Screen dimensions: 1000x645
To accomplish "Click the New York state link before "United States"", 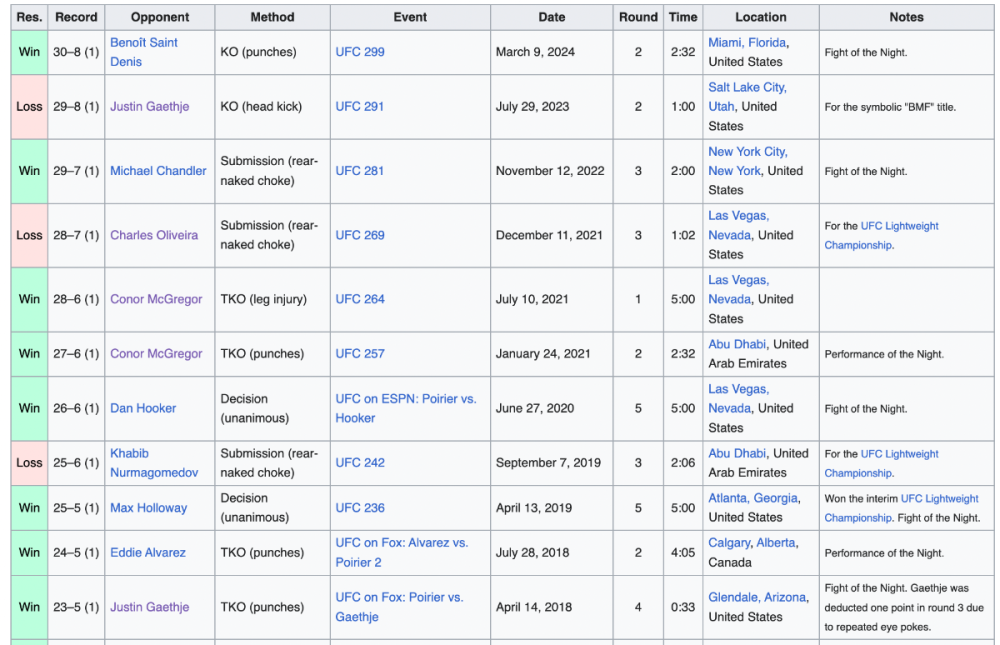I will 735,171.
